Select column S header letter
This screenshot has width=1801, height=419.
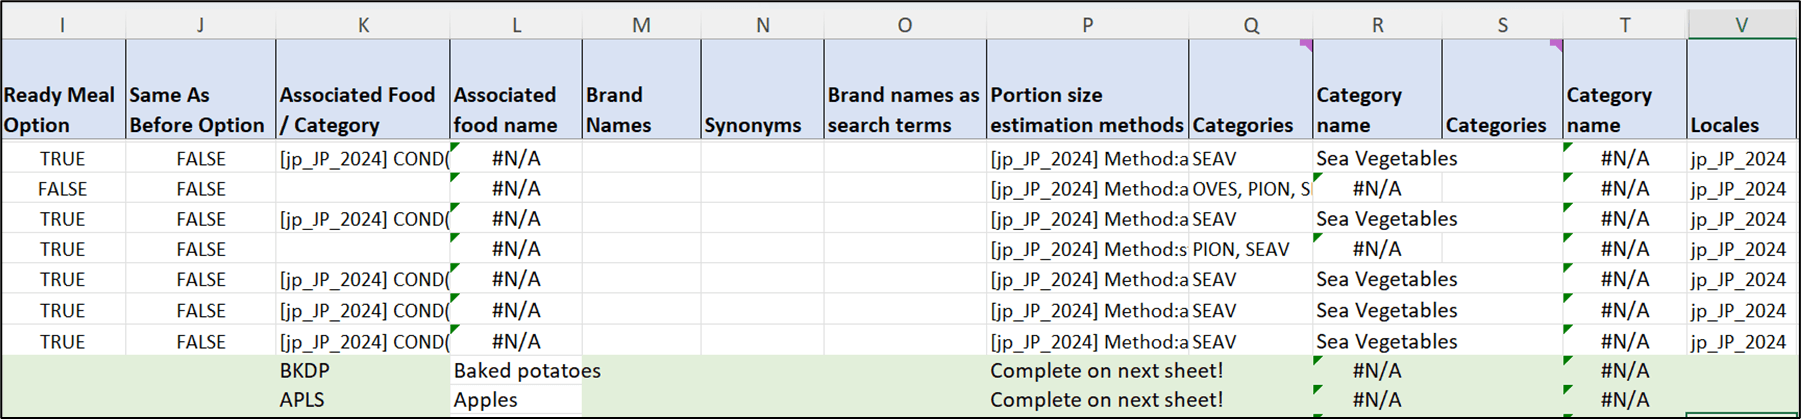[1502, 25]
